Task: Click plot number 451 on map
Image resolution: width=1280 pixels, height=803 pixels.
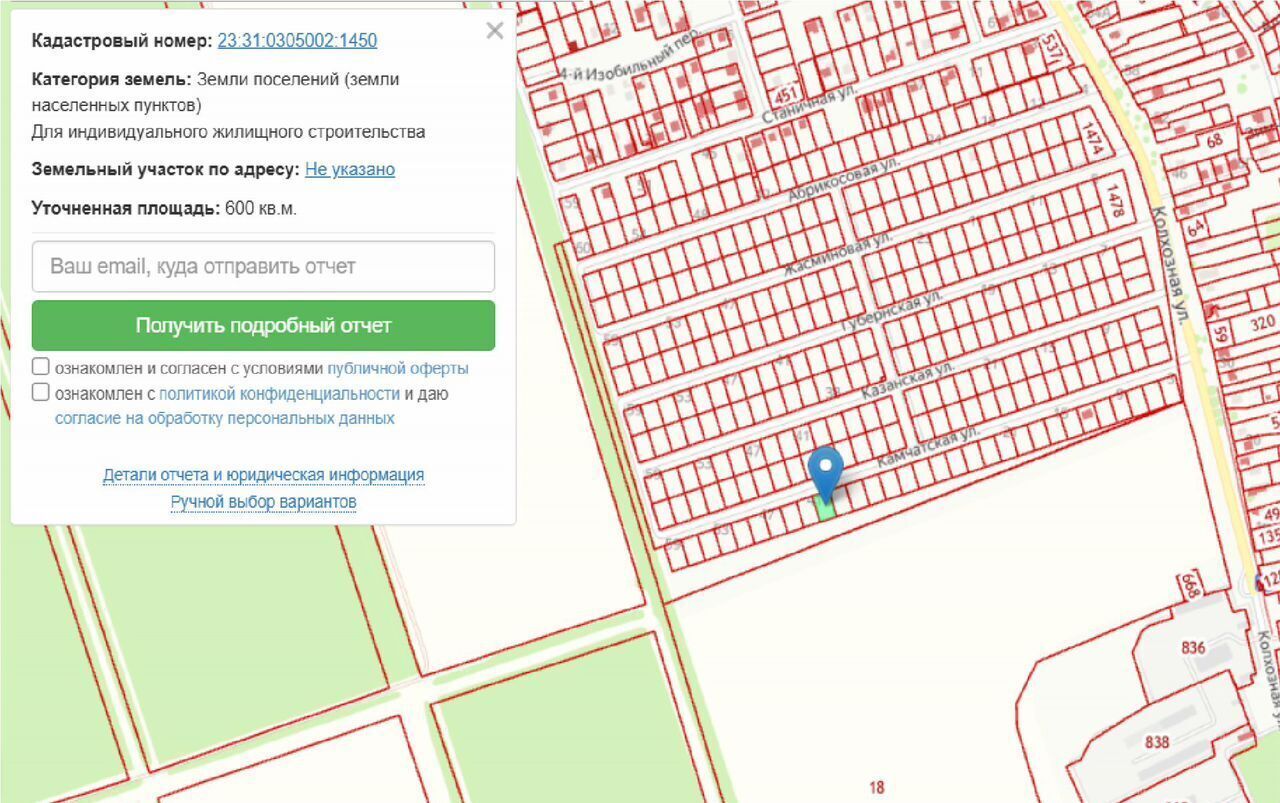Action: [787, 95]
